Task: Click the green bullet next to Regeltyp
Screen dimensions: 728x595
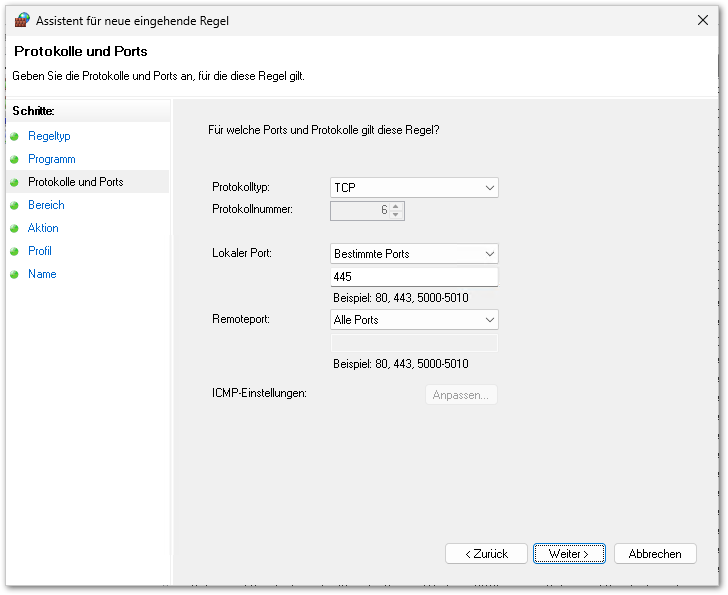Action: [x=14, y=136]
